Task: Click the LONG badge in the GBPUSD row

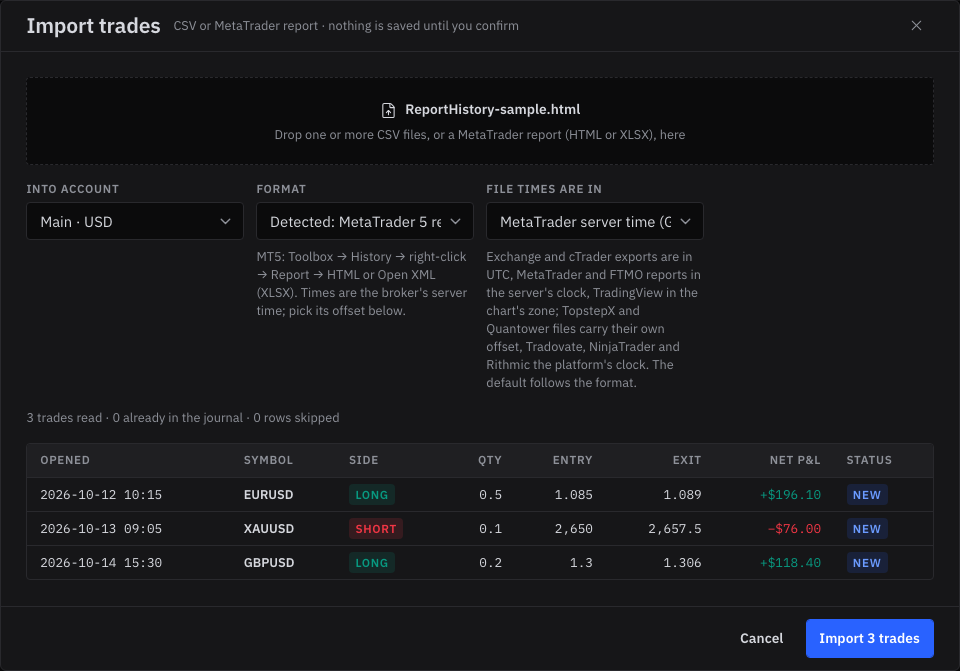Action: pos(372,563)
